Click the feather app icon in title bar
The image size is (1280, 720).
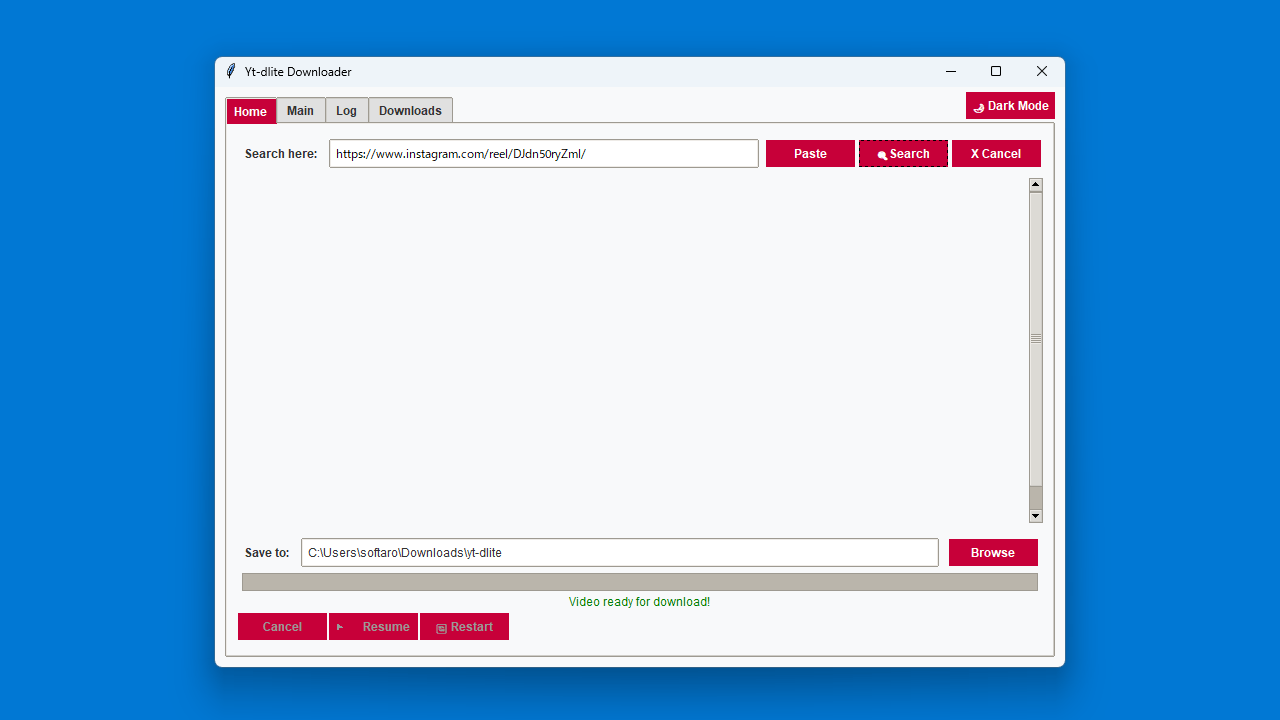pyautogui.click(x=231, y=71)
